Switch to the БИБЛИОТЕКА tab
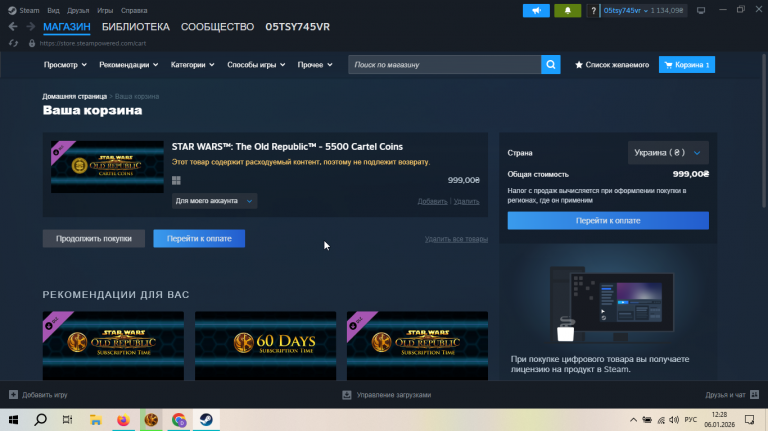The width and height of the screenshot is (768, 431). click(136, 26)
